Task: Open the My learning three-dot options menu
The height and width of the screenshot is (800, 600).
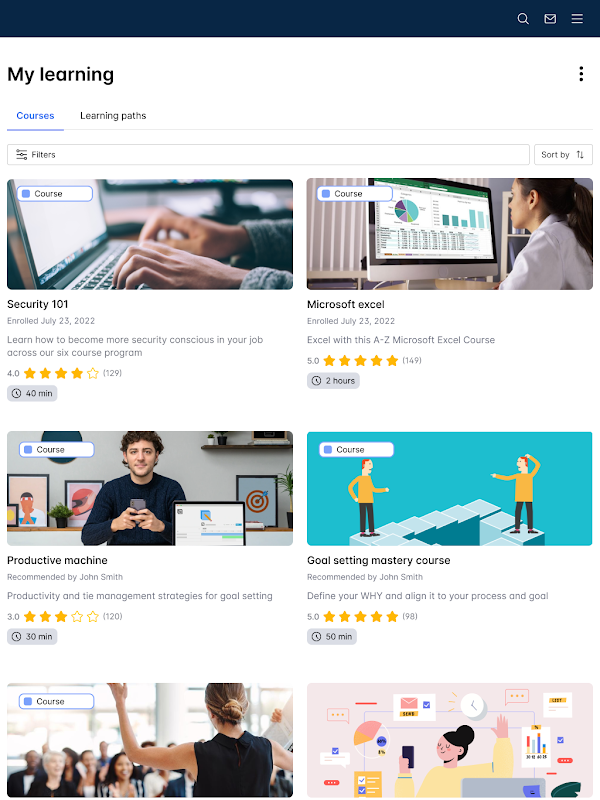Action: 581,74
